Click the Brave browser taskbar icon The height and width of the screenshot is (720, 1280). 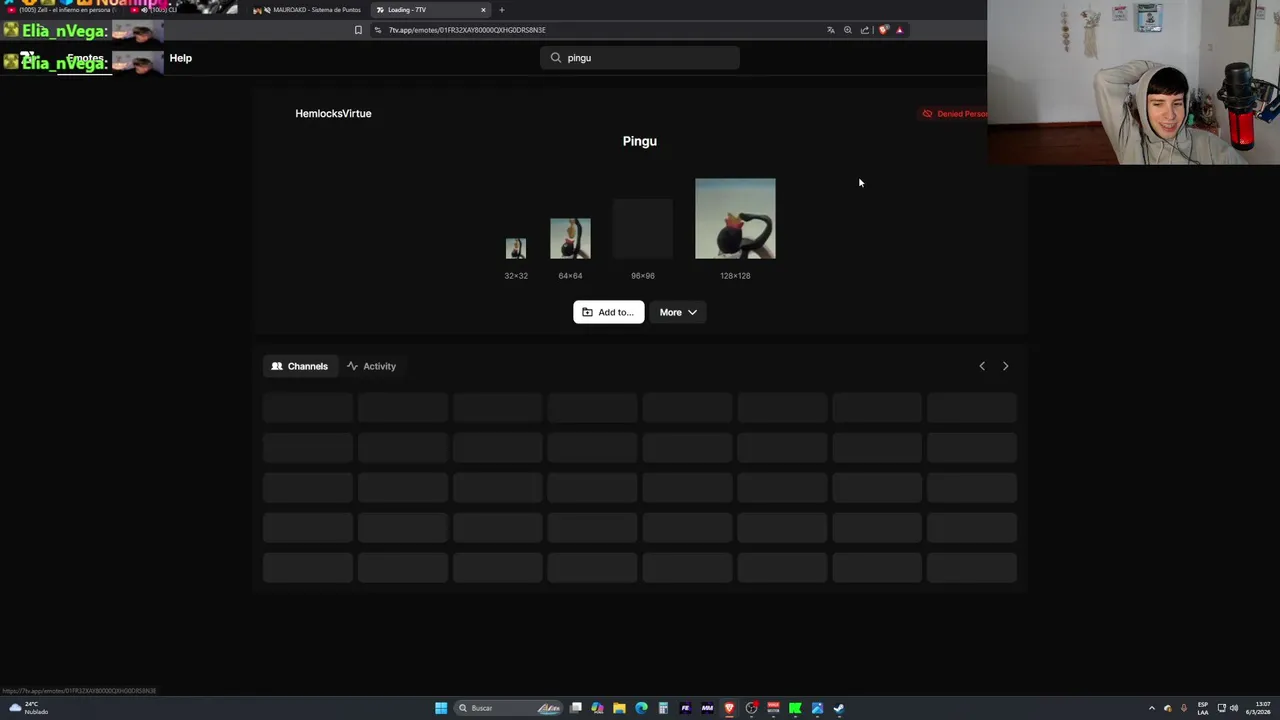coord(729,708)
